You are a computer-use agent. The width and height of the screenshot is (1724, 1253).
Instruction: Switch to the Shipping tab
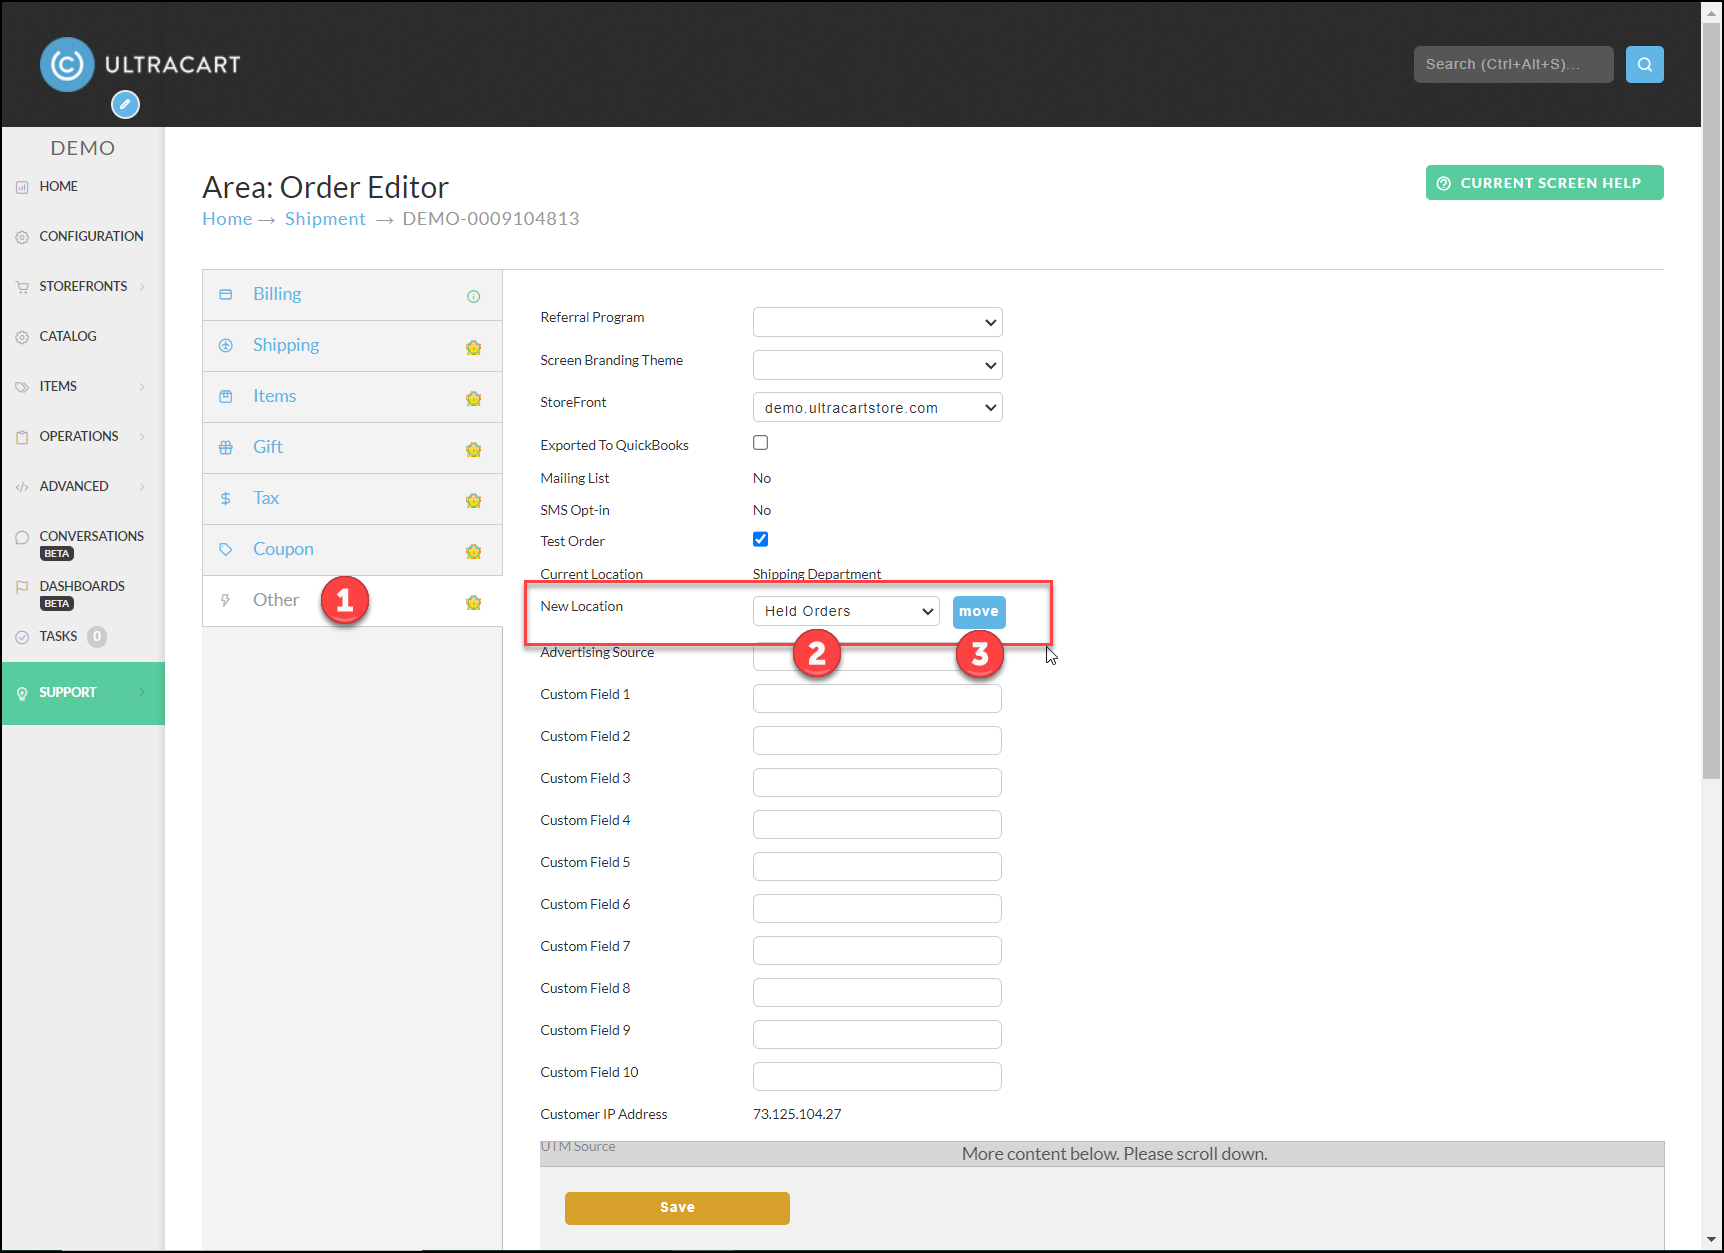coord(352,346)
